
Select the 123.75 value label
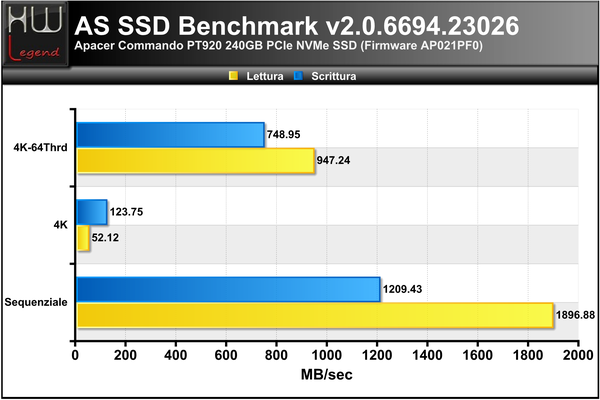[126, 212]
